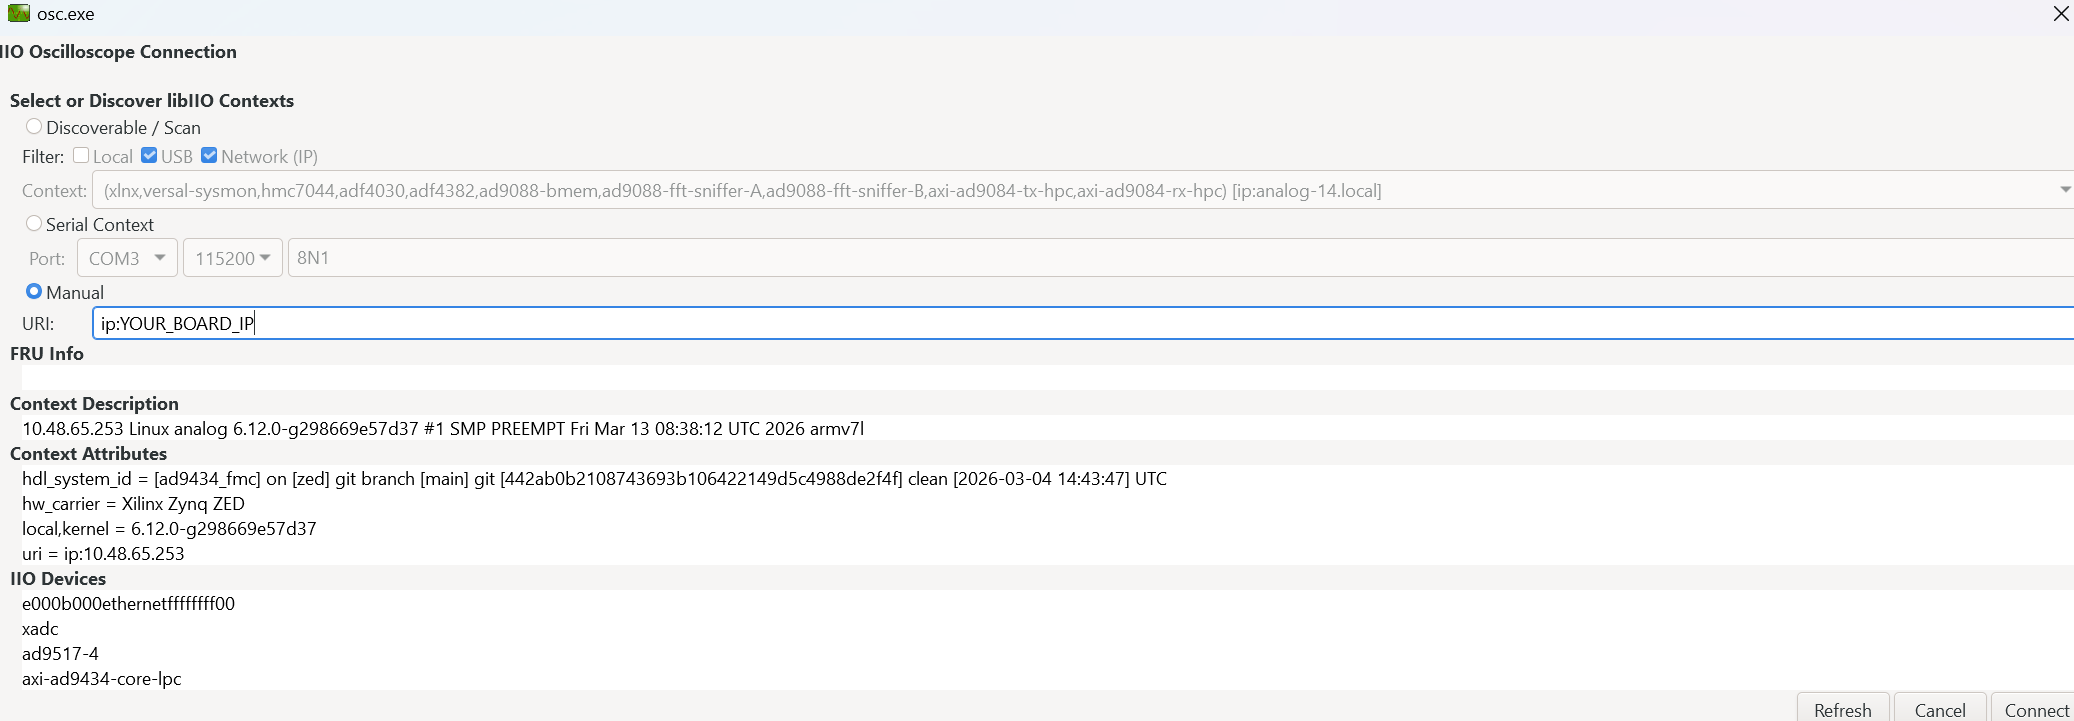Image resolution: width=2074 pixels, height=721 pixels.
Task: Click the Connect button
Action: (x=2034, y=708)
